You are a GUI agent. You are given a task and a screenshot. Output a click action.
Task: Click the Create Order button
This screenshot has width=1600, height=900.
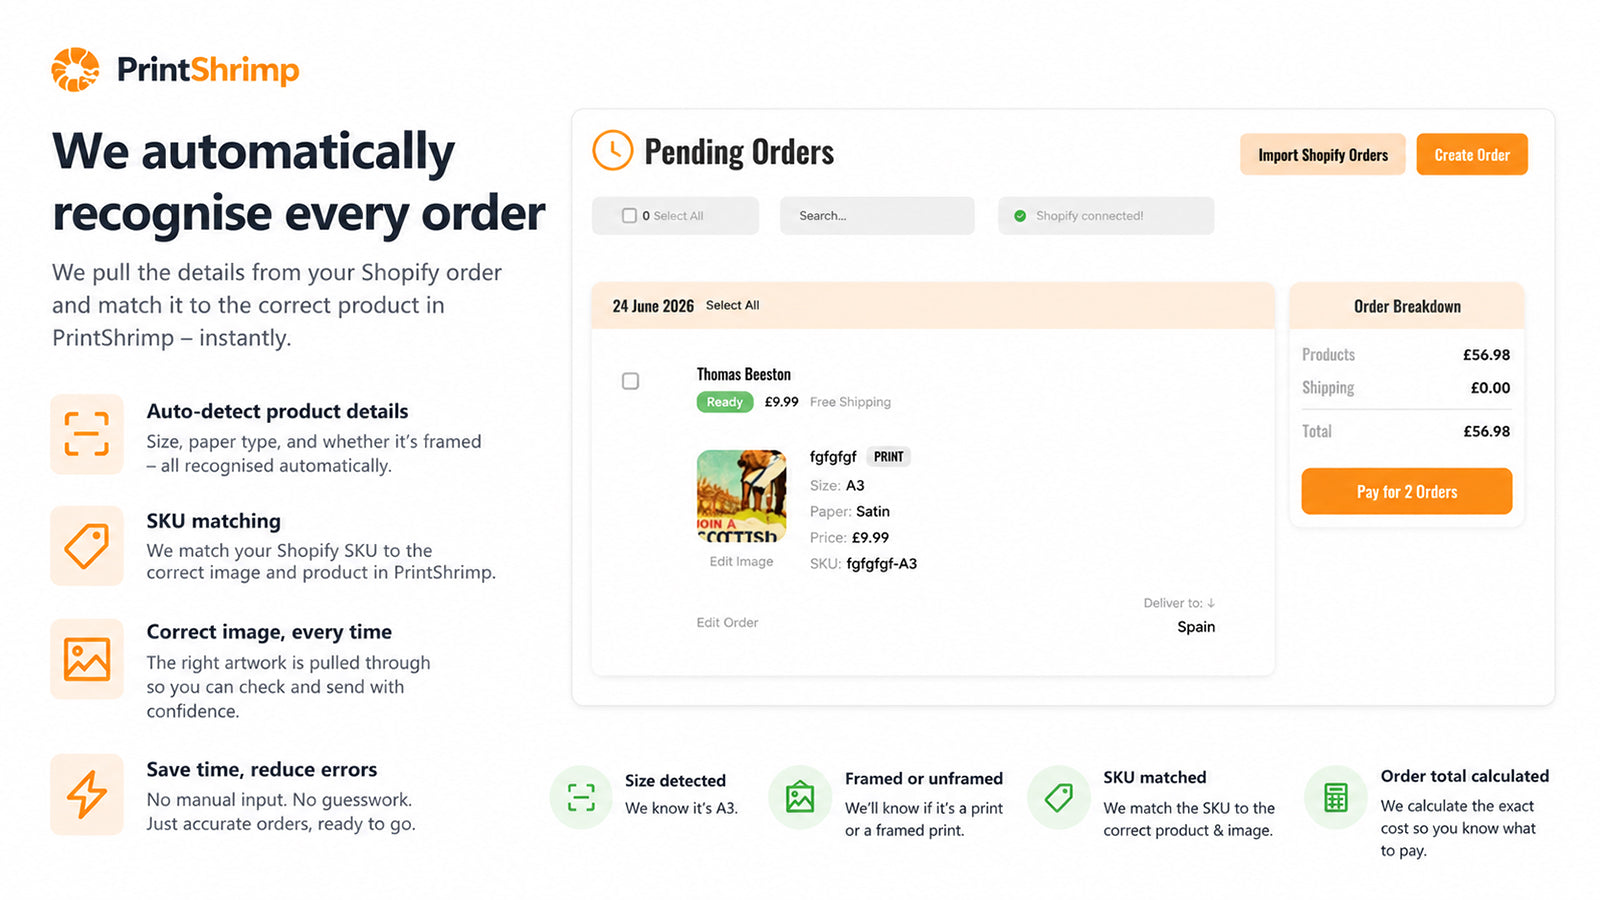1472,155
